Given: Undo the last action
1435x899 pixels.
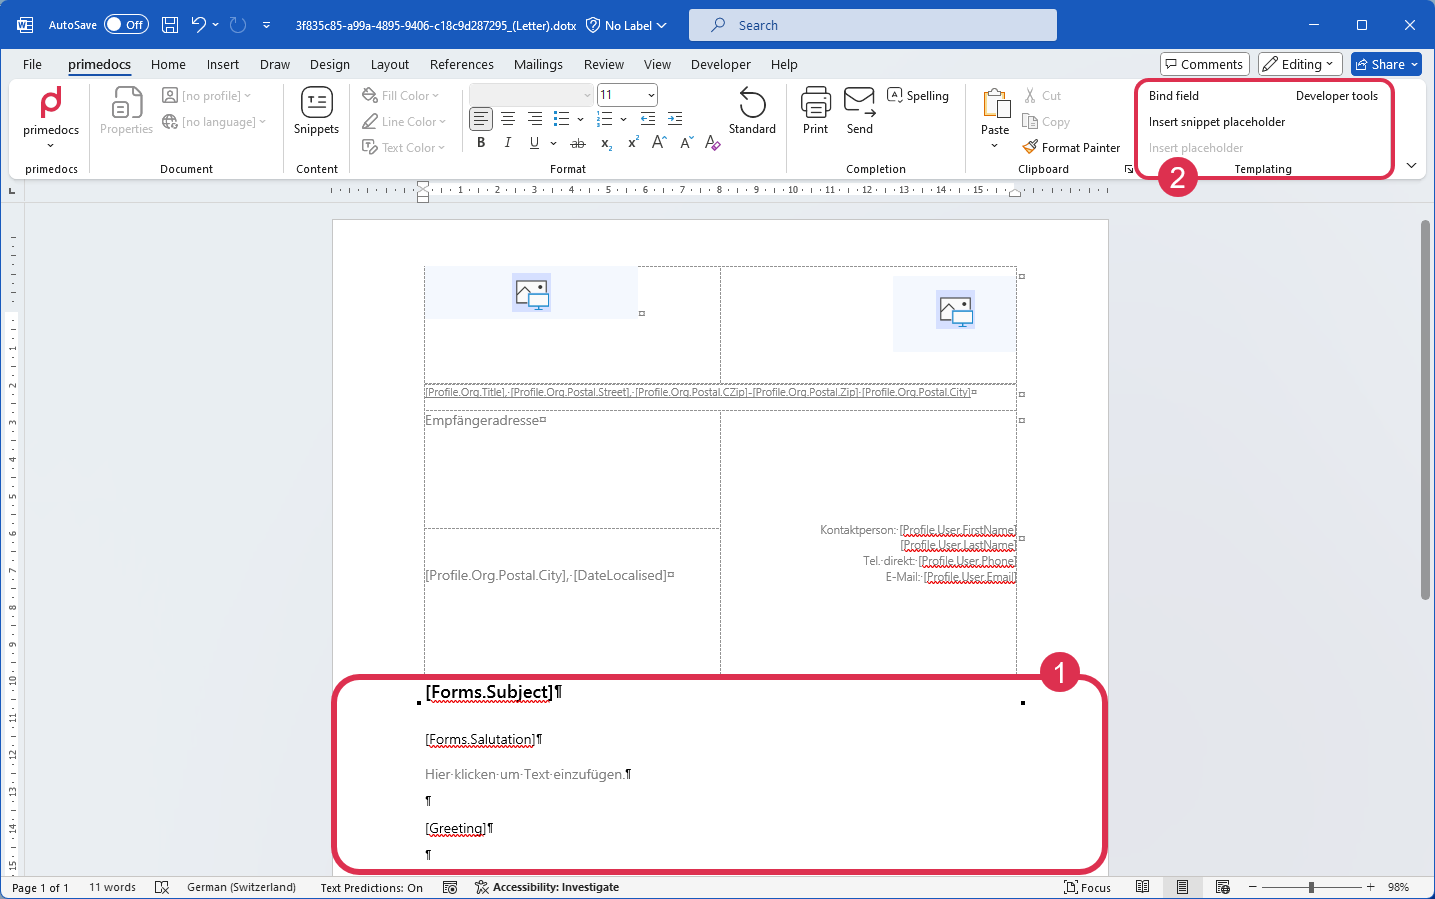Looking at the screenshot, I should pyautogui.click(x=198, y=25).
